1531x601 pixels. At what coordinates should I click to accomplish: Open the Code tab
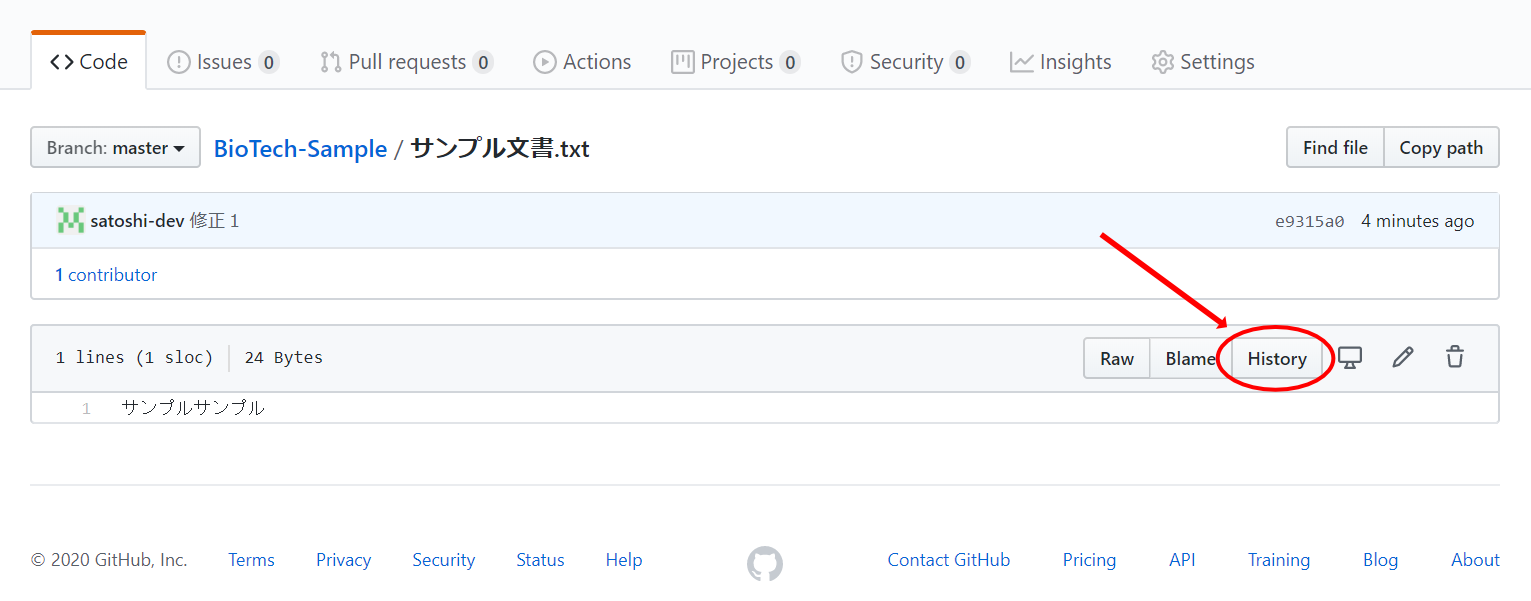[89, 62]
